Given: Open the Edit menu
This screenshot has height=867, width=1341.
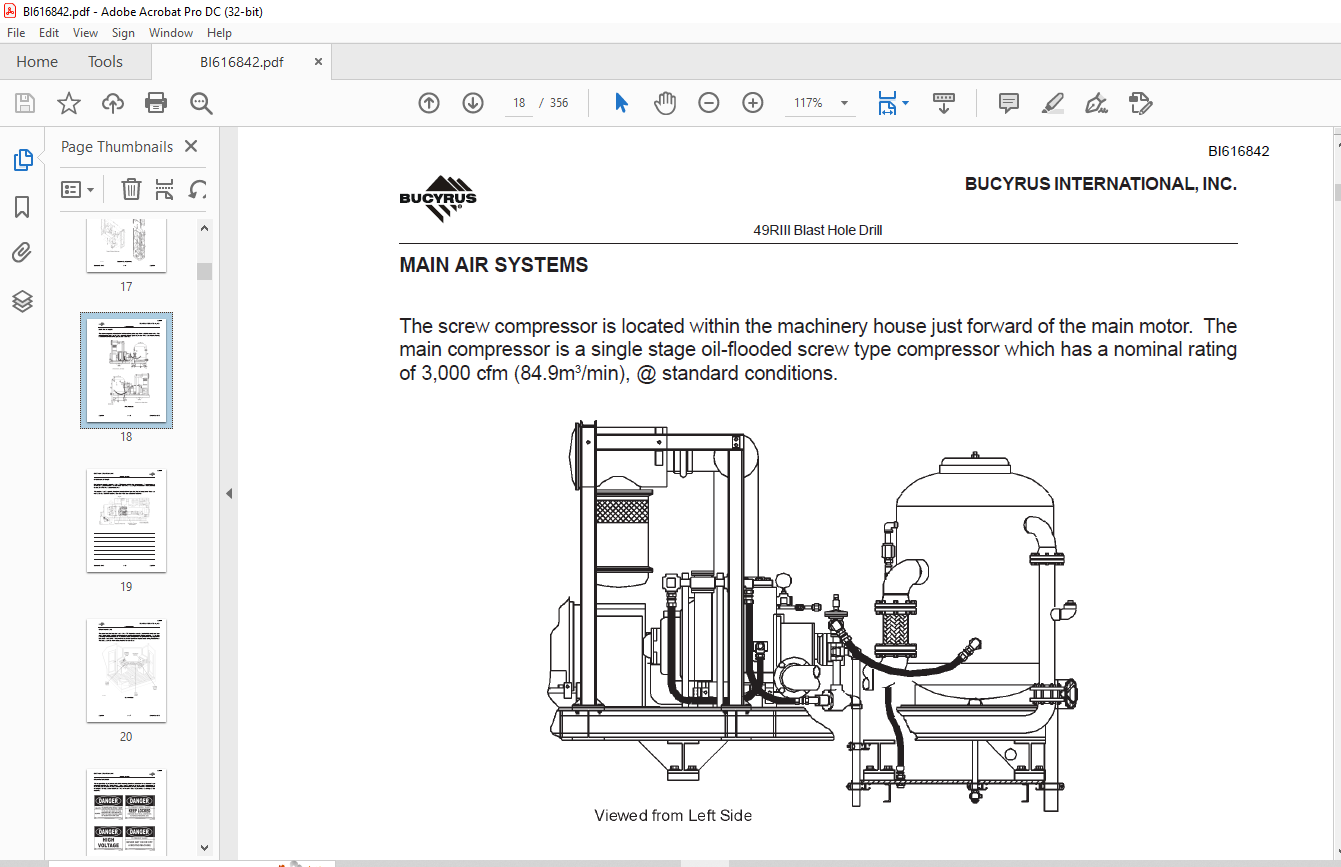Looking at the screenshot, I should coord(49,33).
